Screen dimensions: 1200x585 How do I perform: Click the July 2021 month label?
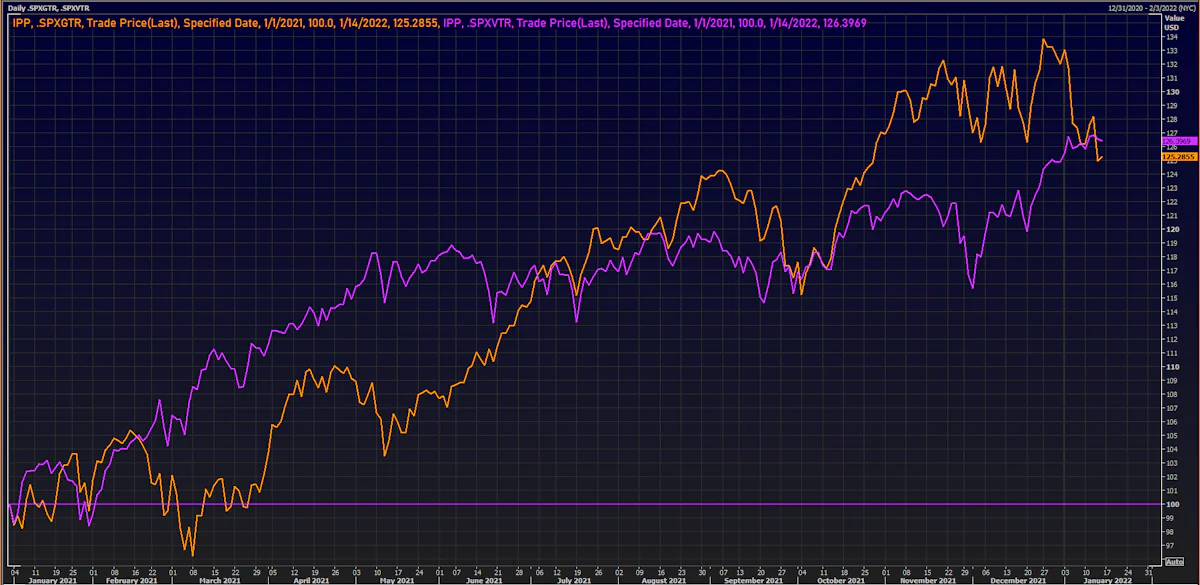(574, 580)
